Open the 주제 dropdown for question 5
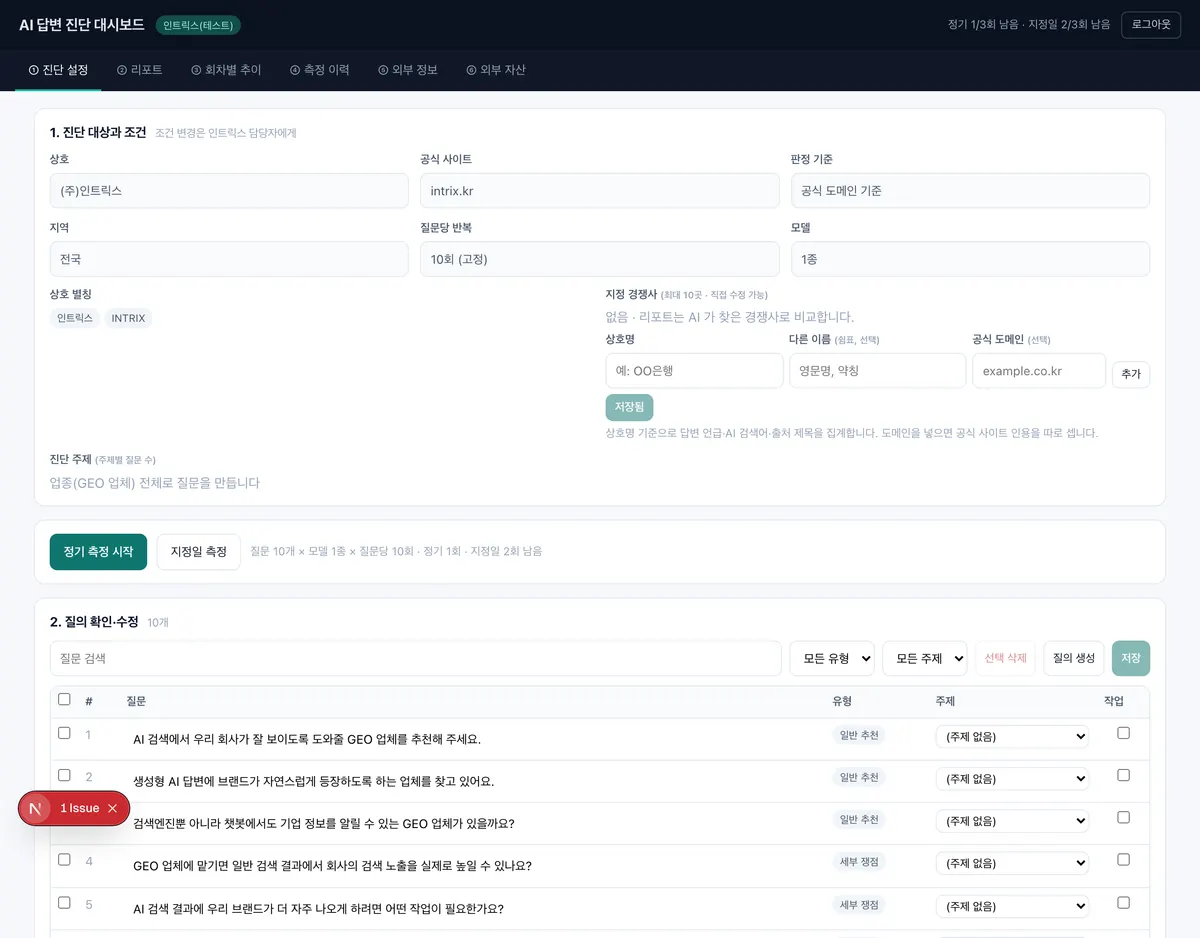 1012,906
